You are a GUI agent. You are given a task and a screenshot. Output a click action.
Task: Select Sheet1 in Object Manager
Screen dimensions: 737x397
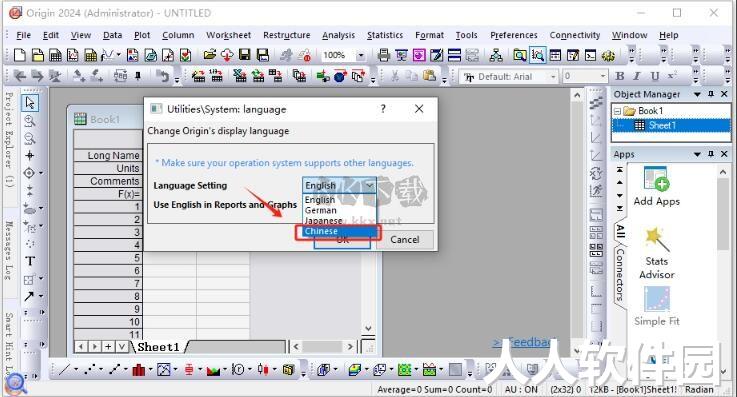(x=662, y=125)
